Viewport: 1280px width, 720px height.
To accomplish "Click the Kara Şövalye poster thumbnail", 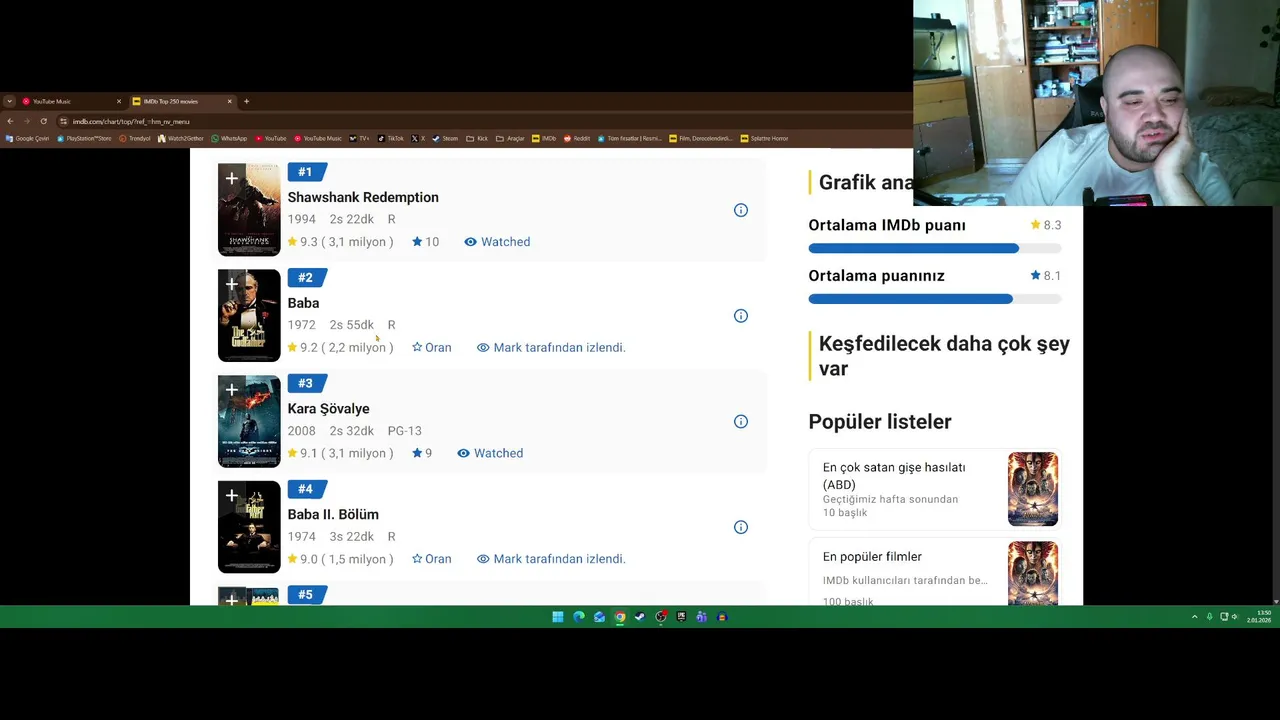I will pos(249,422).
